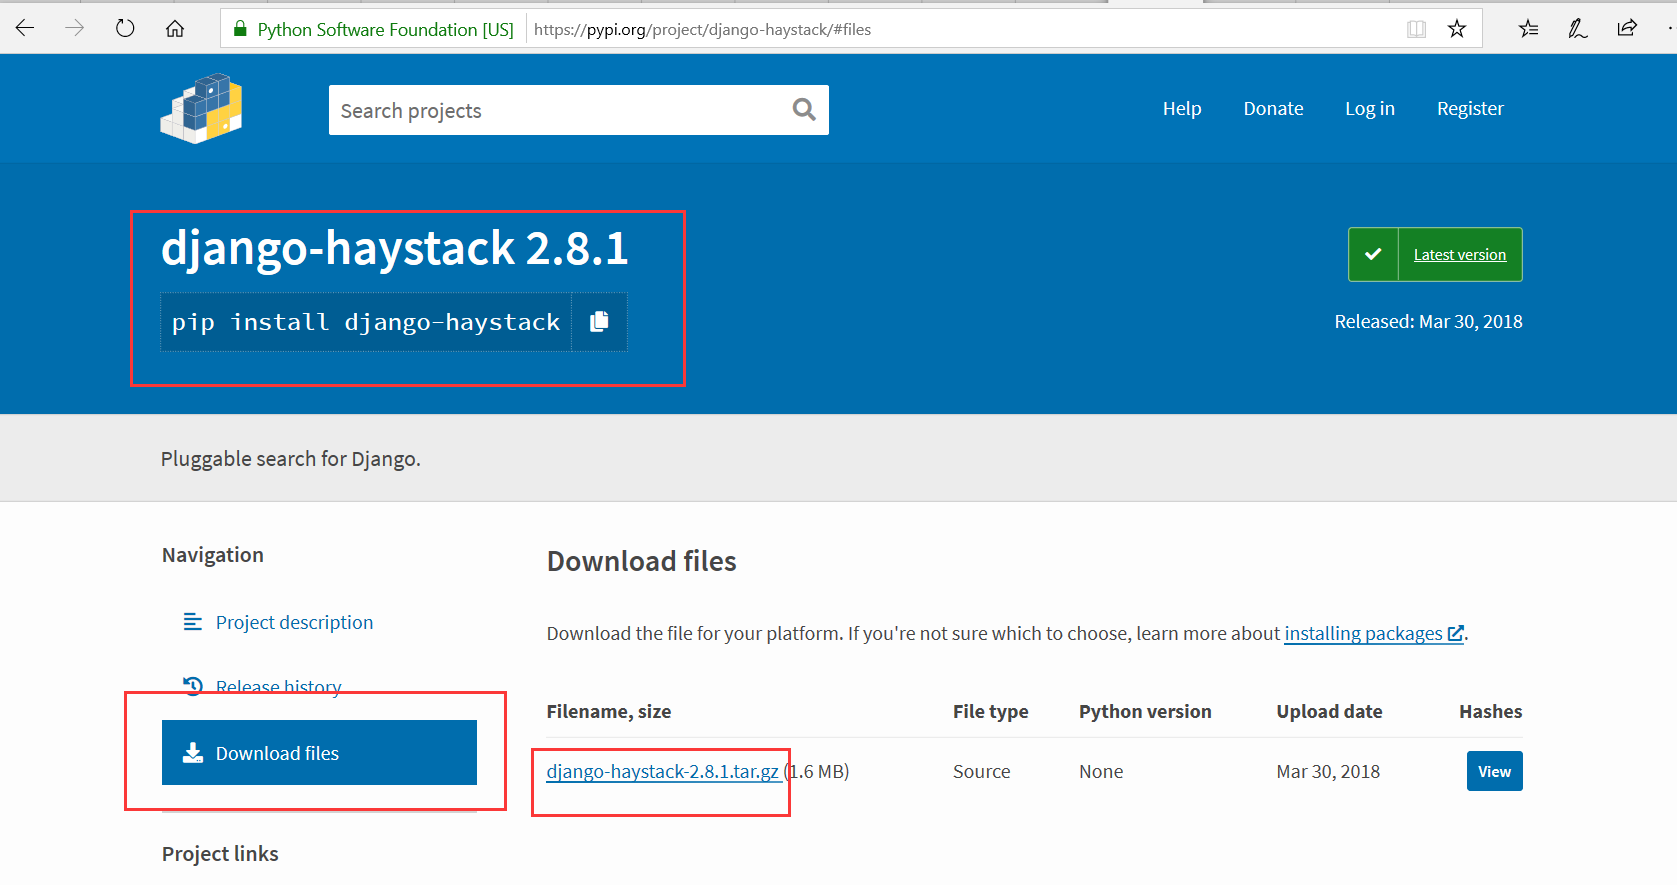This screenshot has width=1677, height=885.
Task: Click the address bar URL
Action: tap(702, 30)
